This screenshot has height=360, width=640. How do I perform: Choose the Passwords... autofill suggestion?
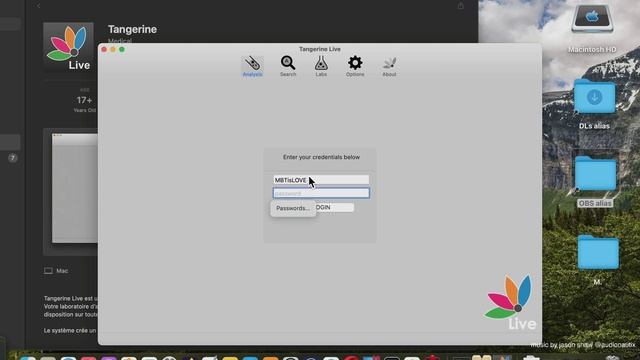click(x=293, y=208)
